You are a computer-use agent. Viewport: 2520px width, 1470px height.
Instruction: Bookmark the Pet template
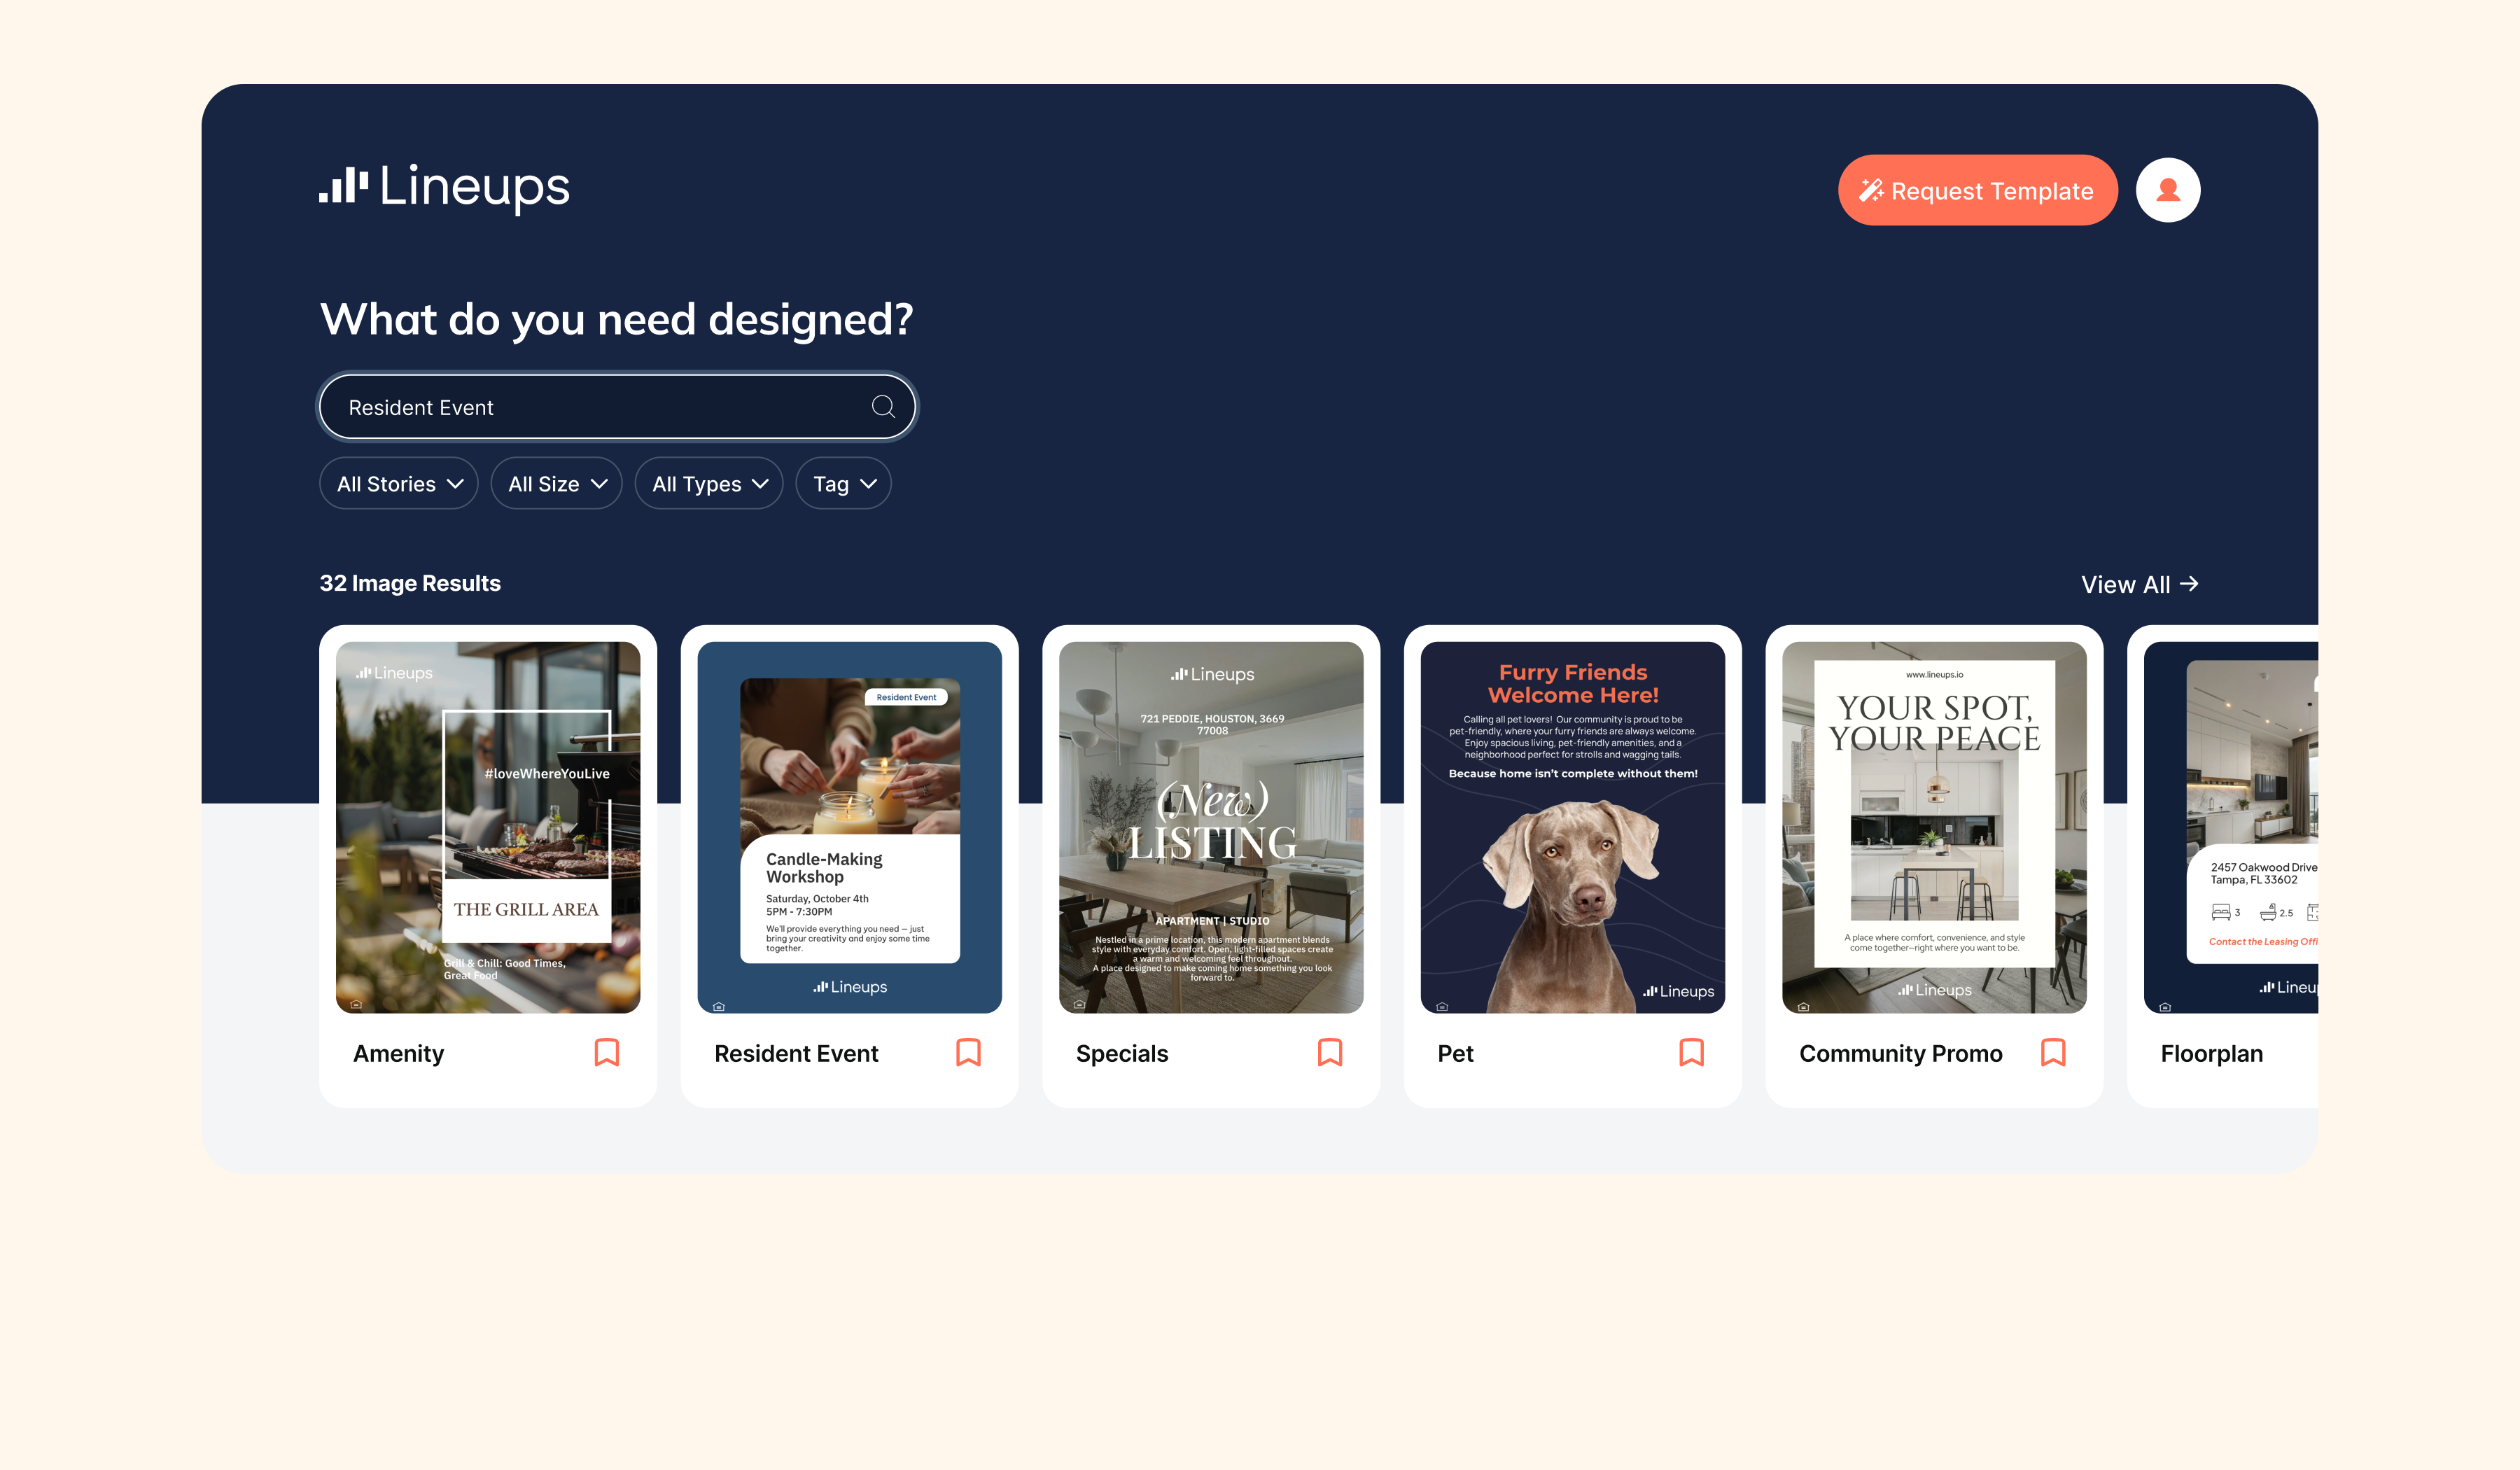tap(1691, 1052)
